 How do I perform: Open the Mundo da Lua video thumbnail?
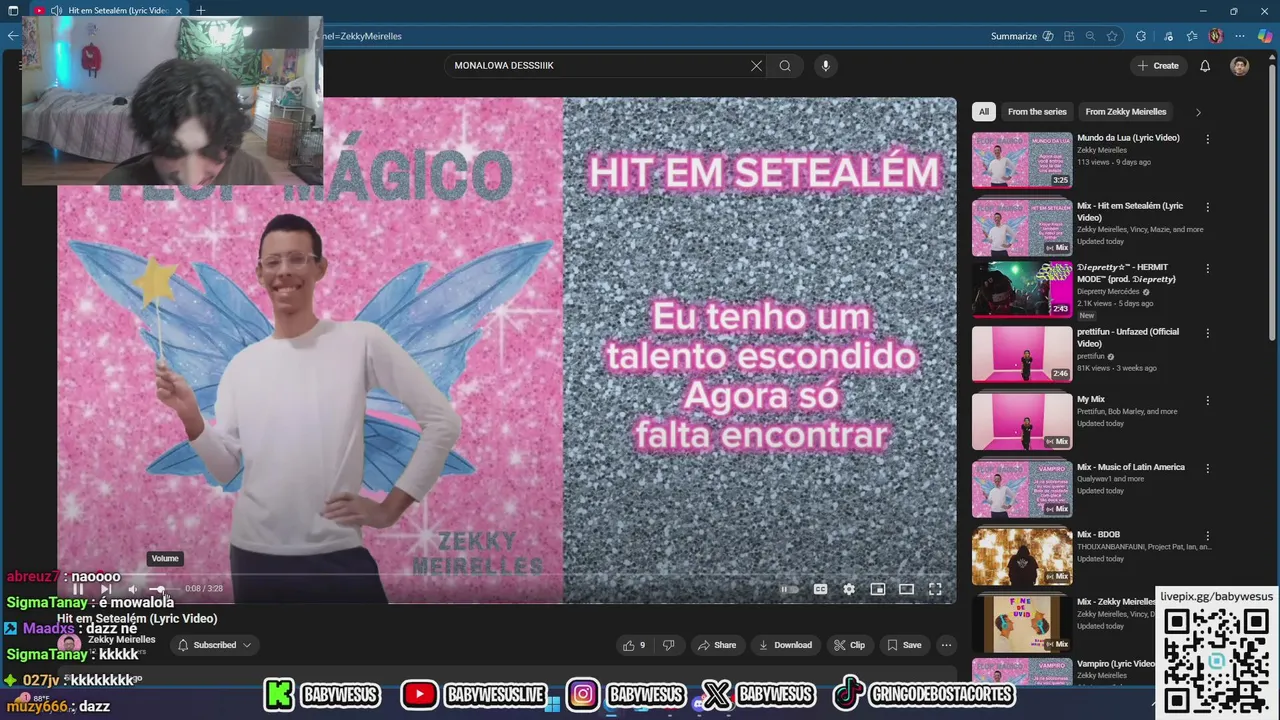(1022, 160)
